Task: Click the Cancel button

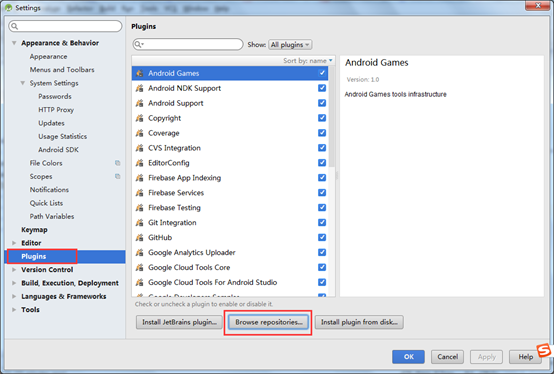Action: tap(447, 357)
